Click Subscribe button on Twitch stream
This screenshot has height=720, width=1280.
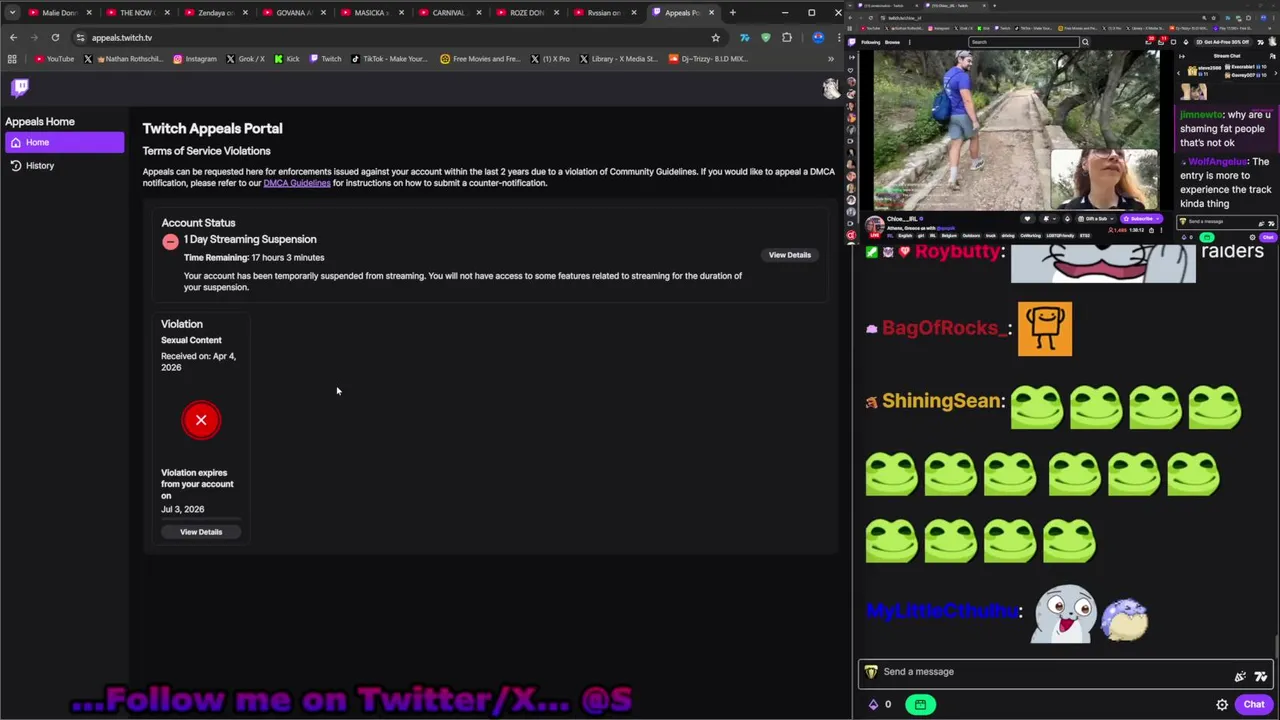1140,219
